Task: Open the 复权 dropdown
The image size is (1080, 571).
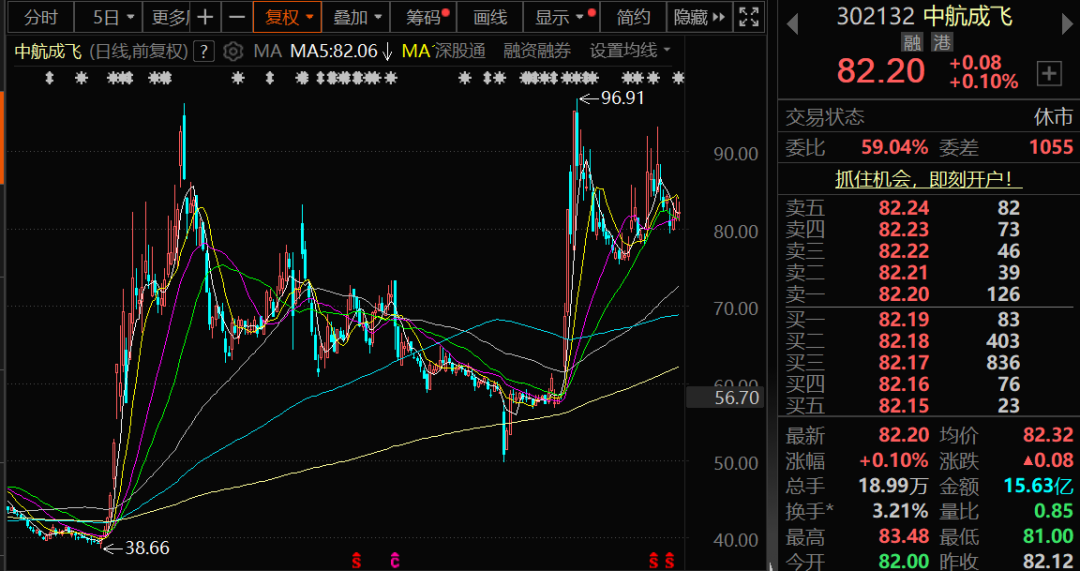Action: coord(286,17)
